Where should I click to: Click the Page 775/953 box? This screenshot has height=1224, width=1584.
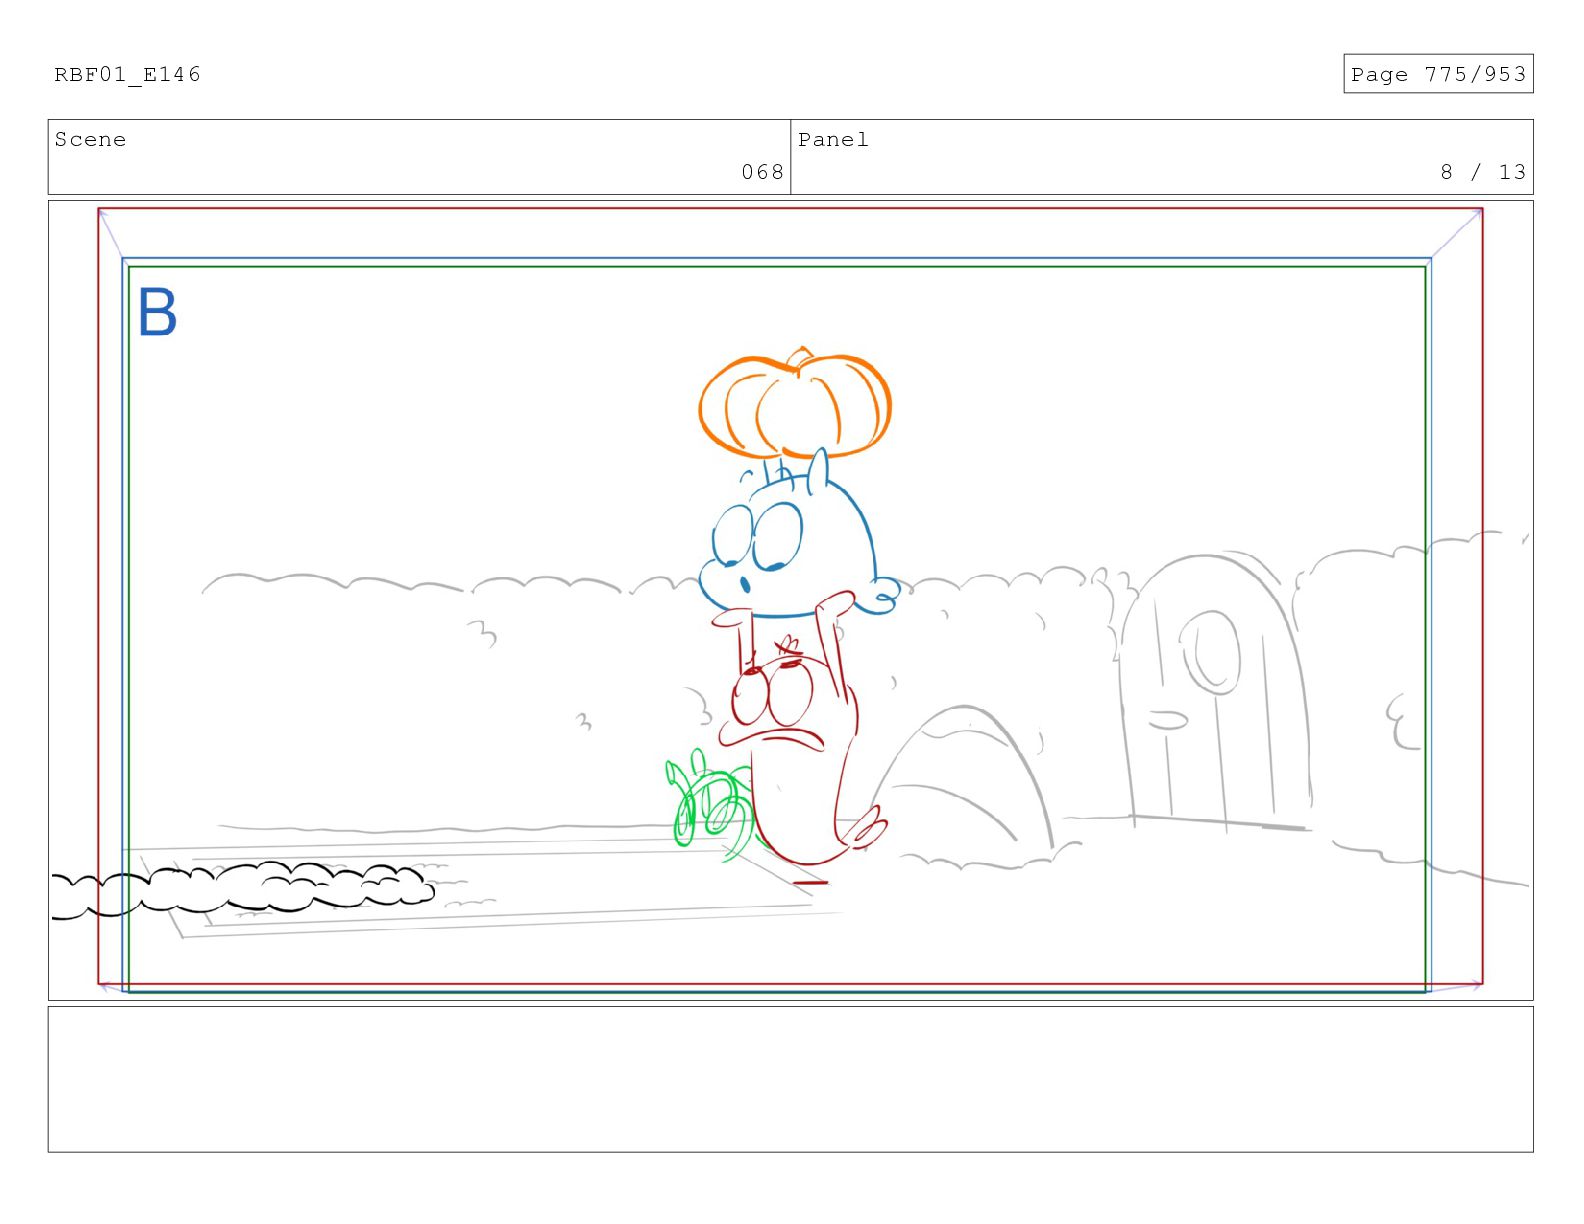click(x=1438, y=74)
